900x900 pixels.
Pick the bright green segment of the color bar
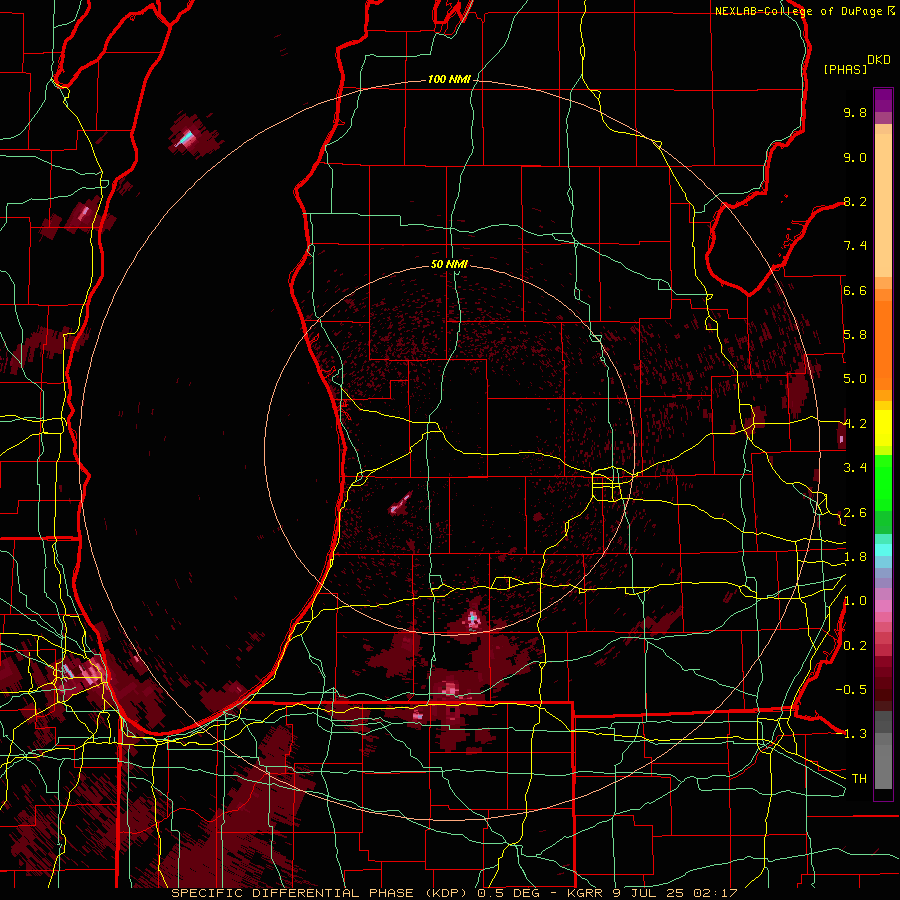coord(883,482)
